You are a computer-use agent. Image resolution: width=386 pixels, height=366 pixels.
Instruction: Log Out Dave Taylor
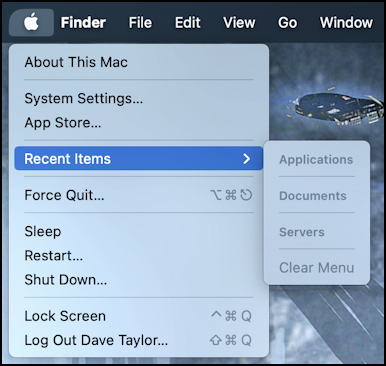[x=139, y=340]
